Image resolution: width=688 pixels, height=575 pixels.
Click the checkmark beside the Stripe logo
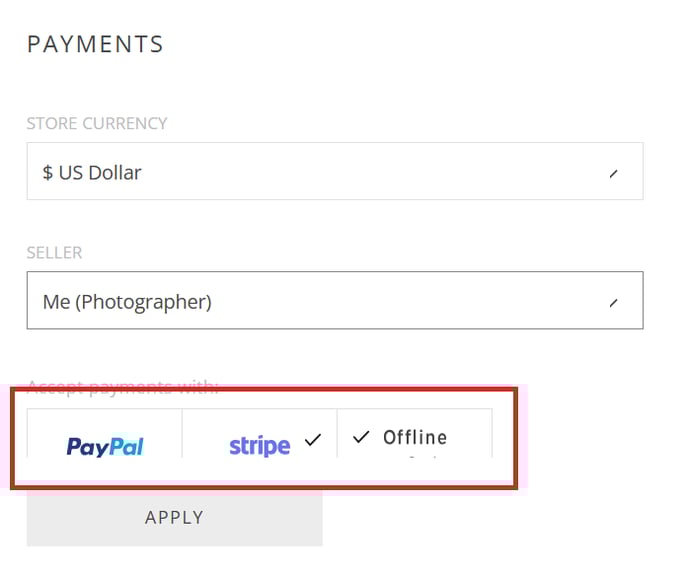tap(313, 439)
